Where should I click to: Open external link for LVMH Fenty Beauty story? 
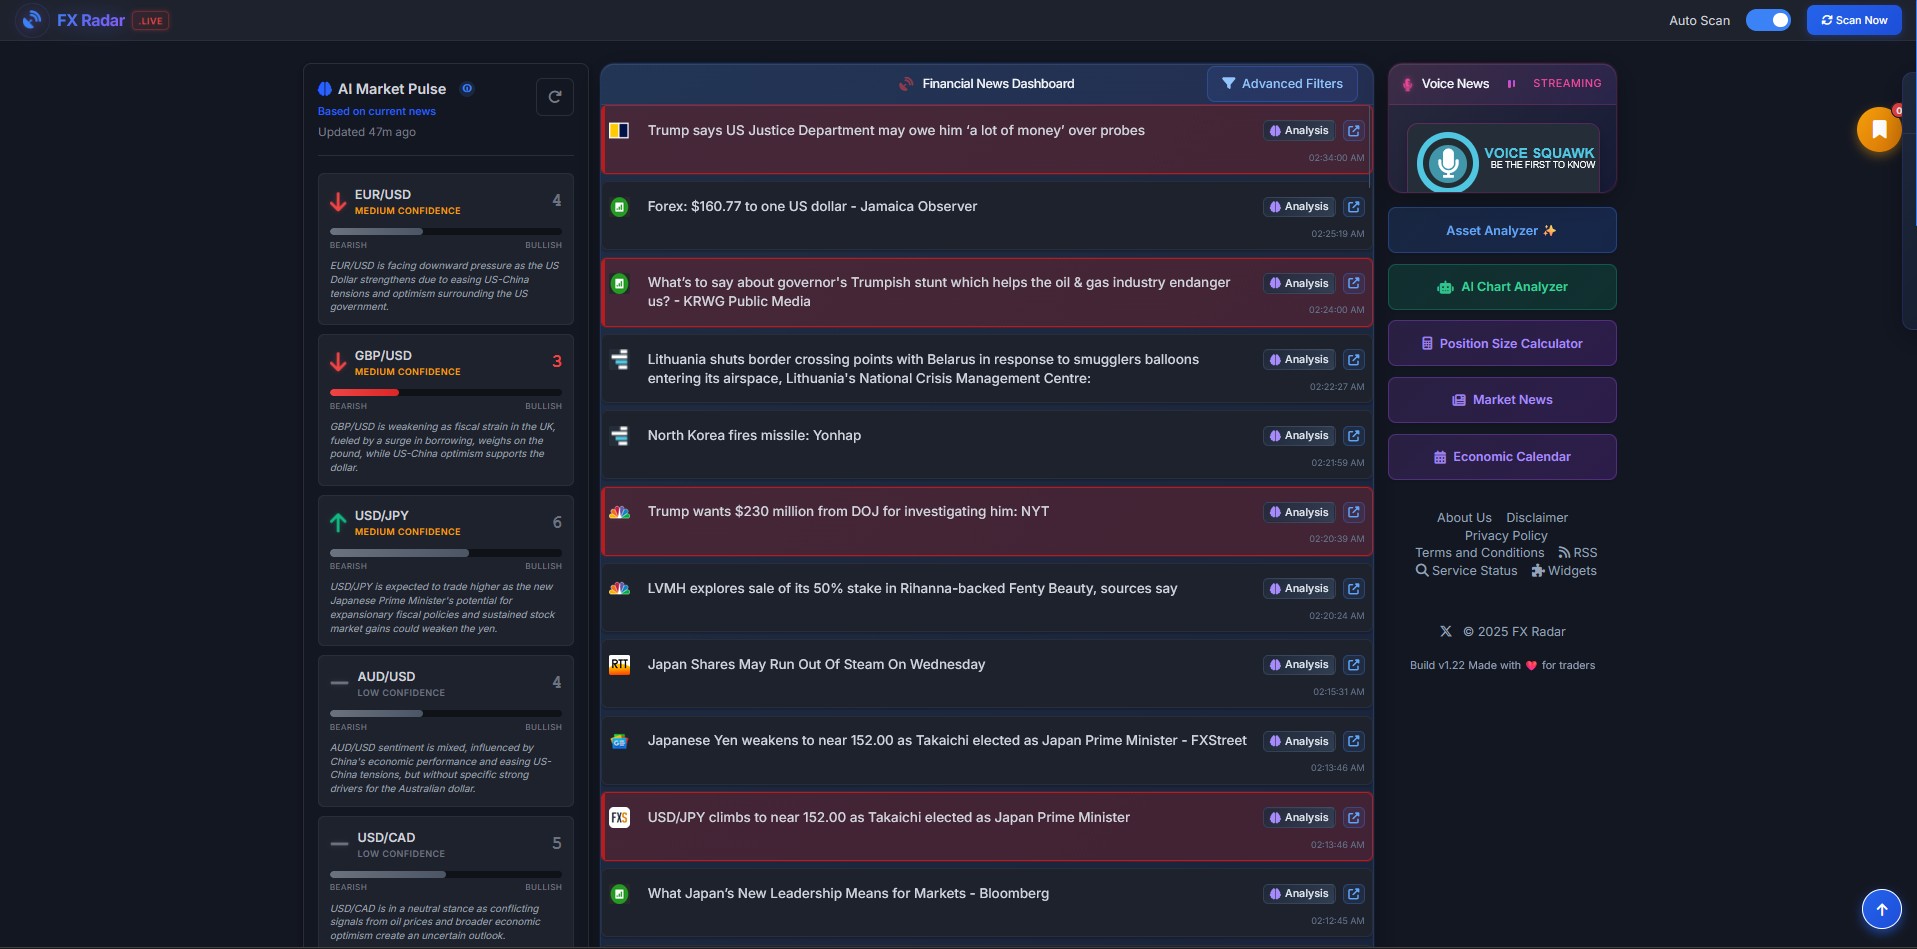coord(1353,589)
